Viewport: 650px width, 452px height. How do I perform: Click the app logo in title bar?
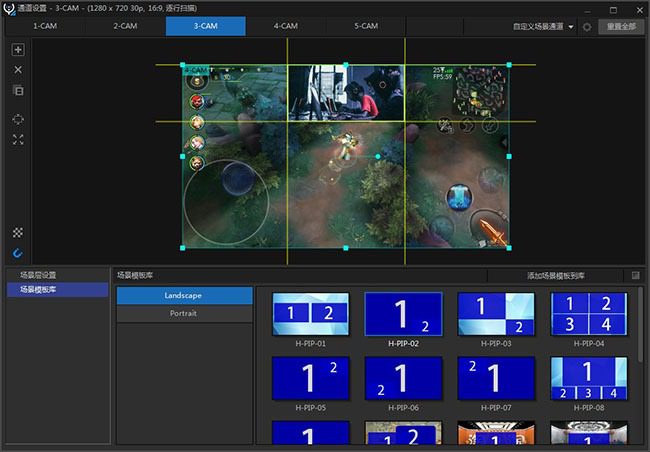[9, 9]
